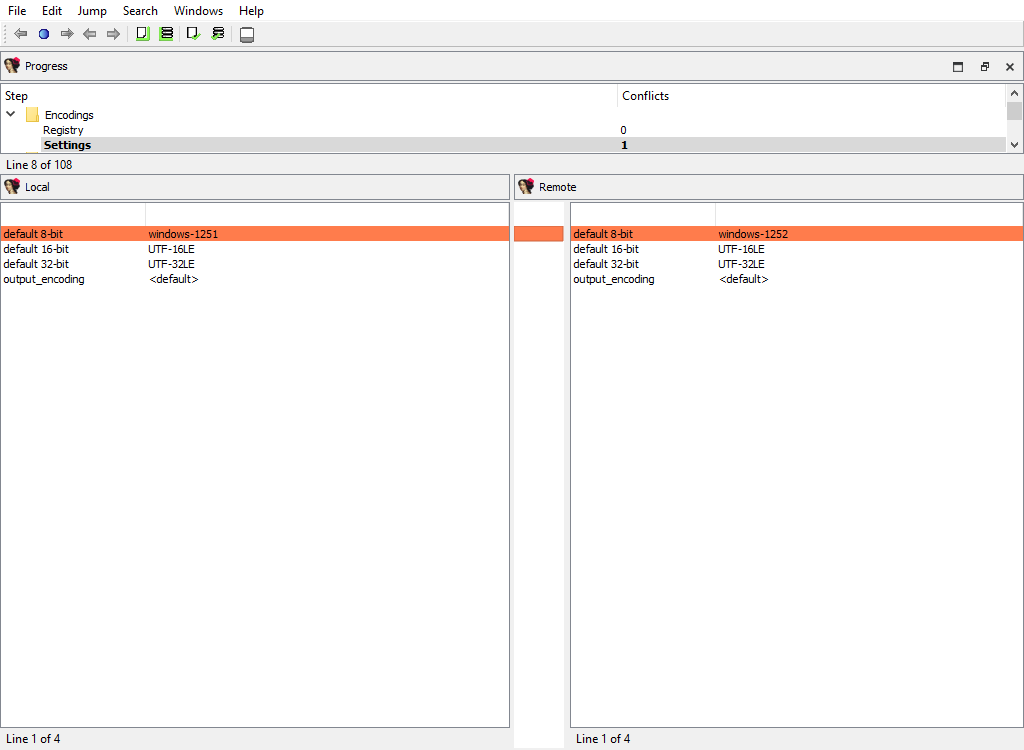Open the File menu
Viewport: 1024px width, 750px height.
[16, 10]
